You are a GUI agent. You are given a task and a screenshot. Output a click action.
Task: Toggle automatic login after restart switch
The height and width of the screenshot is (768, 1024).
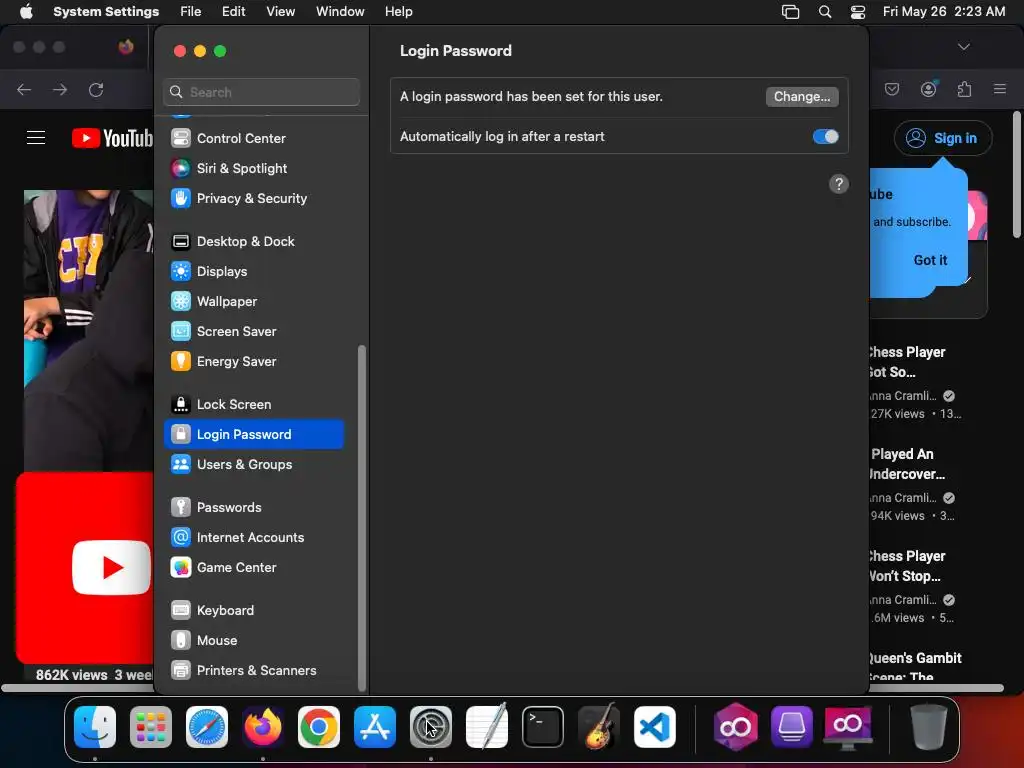click(x=825, y=136)
